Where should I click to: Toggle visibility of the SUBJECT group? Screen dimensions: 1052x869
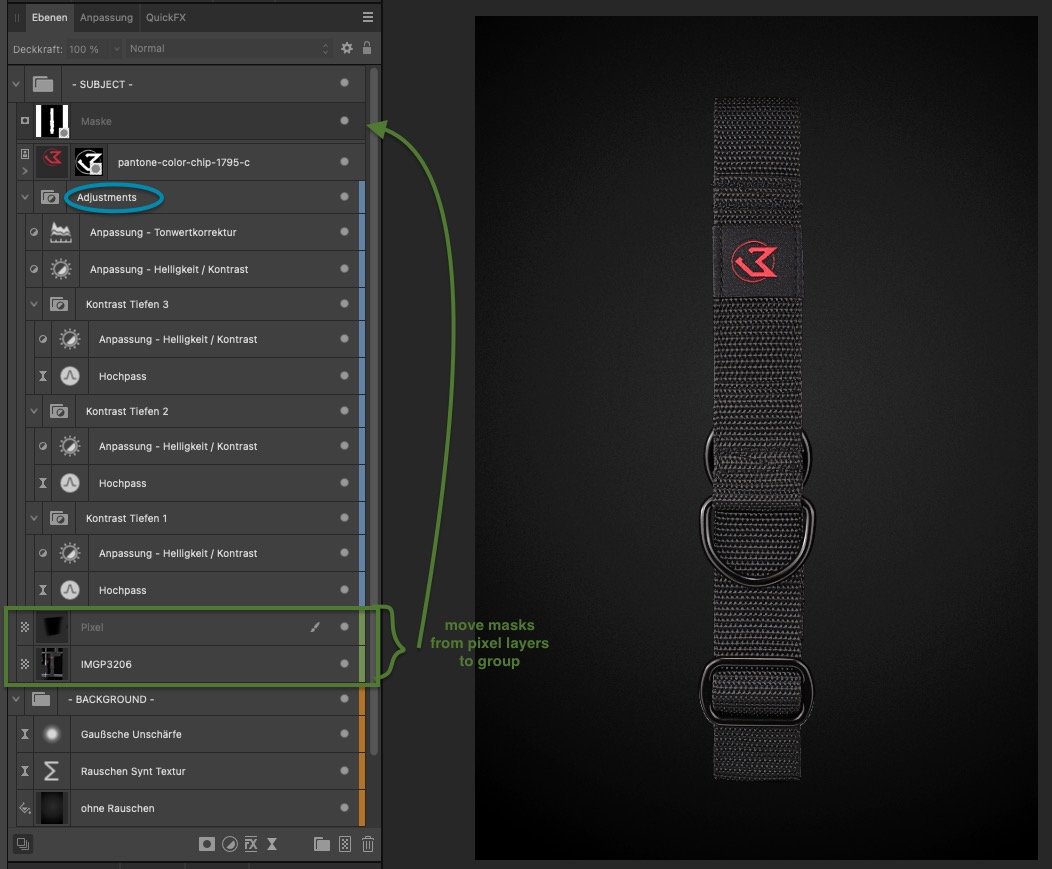tap(344, 83)
